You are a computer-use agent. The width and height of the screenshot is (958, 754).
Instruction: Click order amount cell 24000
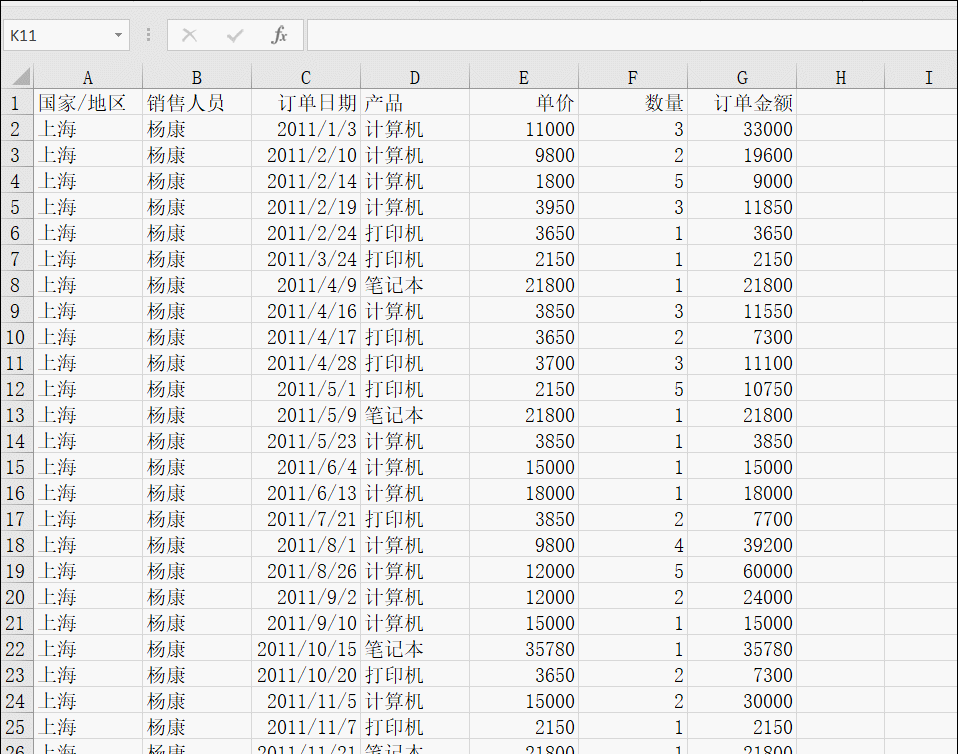coord(742,597)
